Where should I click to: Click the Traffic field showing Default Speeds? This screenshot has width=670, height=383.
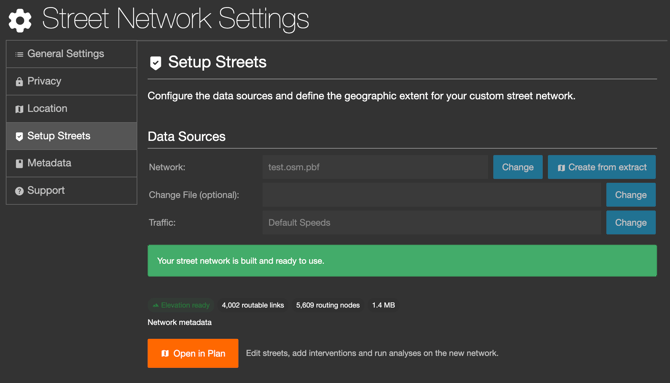pyautogui.click(x=432, y=222)
